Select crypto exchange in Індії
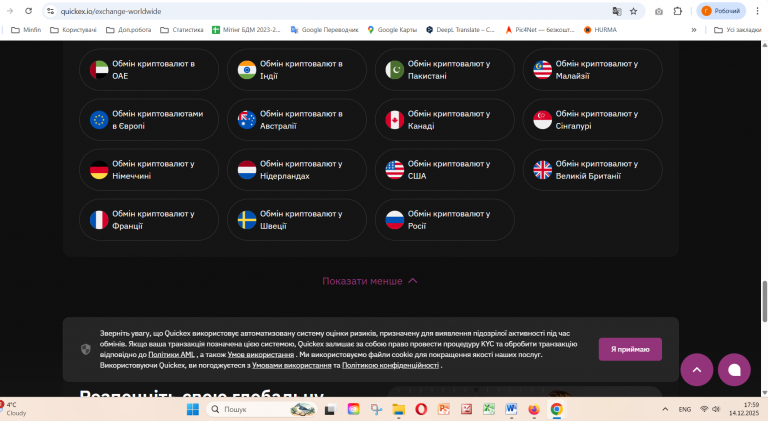768x421 pixels. pos(297,70)
